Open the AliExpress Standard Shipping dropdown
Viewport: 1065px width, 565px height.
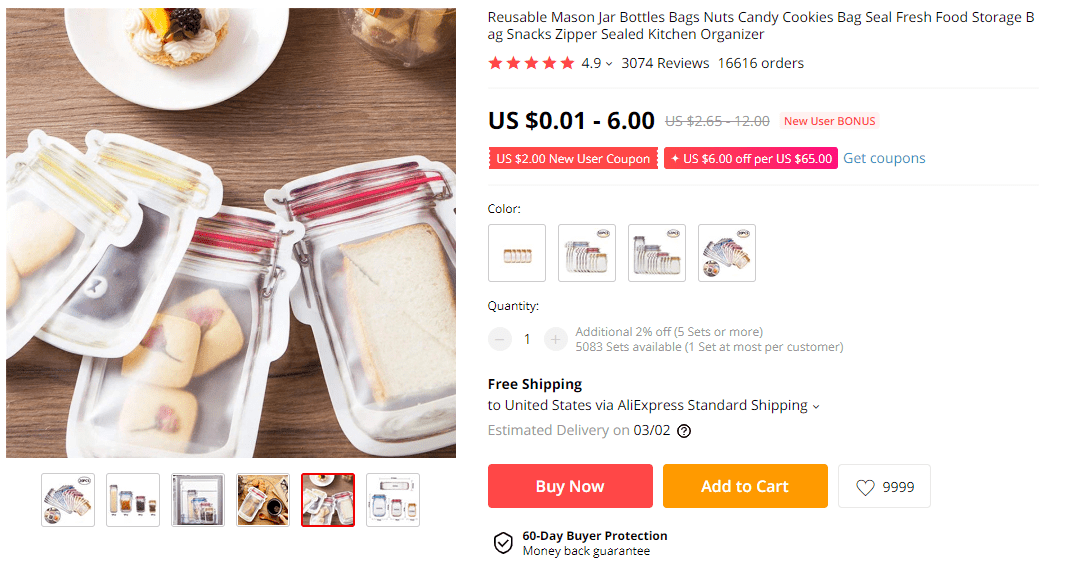tap(816, 406)
